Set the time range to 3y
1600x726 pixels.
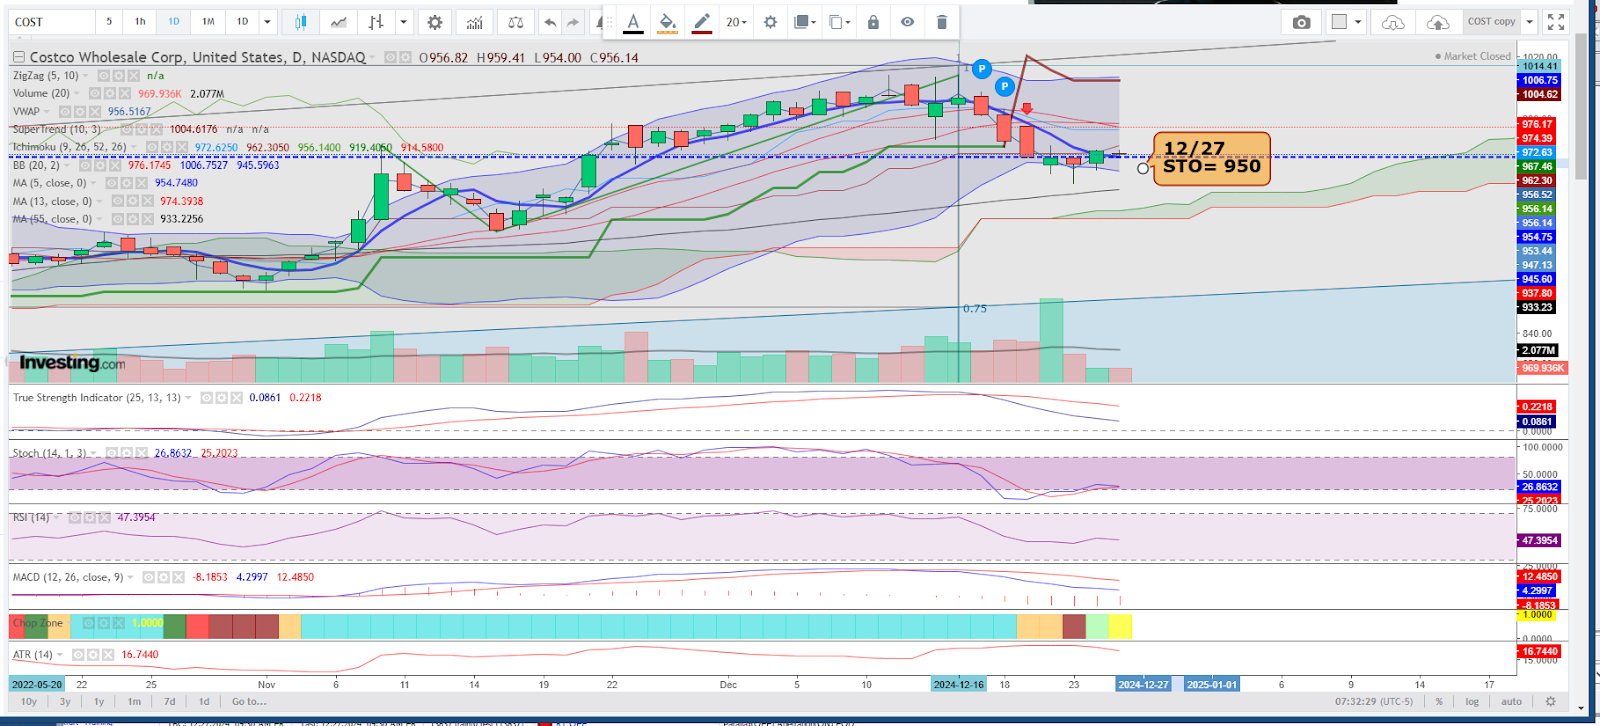(65, 702)
